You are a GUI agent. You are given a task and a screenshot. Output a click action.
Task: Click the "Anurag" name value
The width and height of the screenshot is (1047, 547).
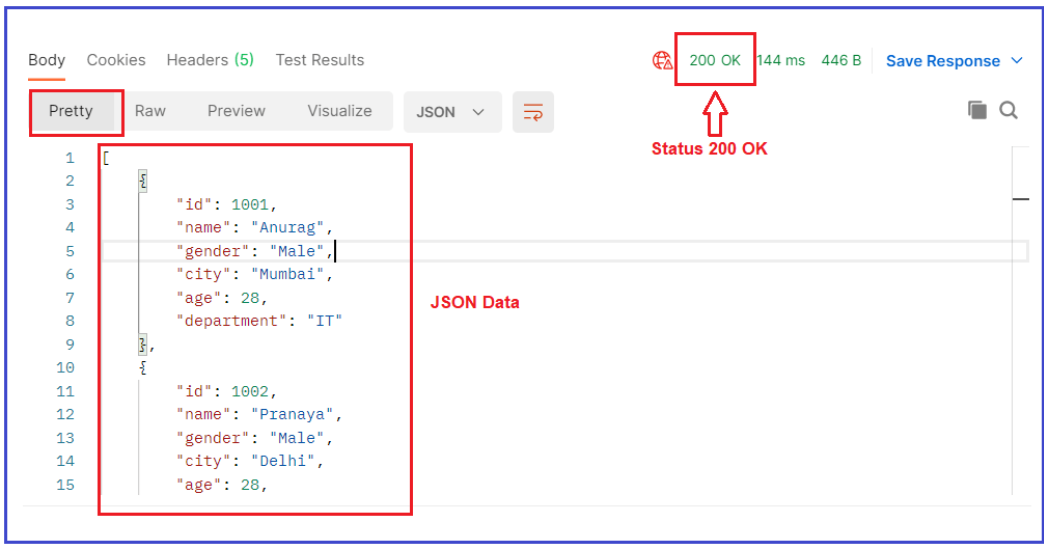pyautogui.click(x=287, y=228)
